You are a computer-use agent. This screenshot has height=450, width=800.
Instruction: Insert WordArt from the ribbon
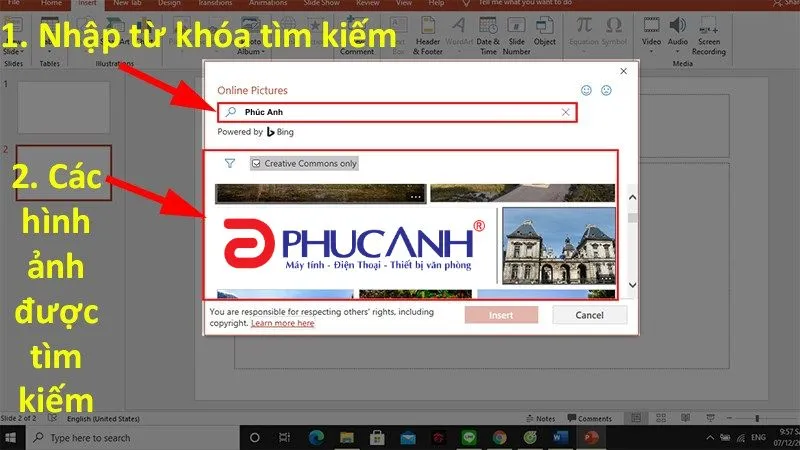459,32
